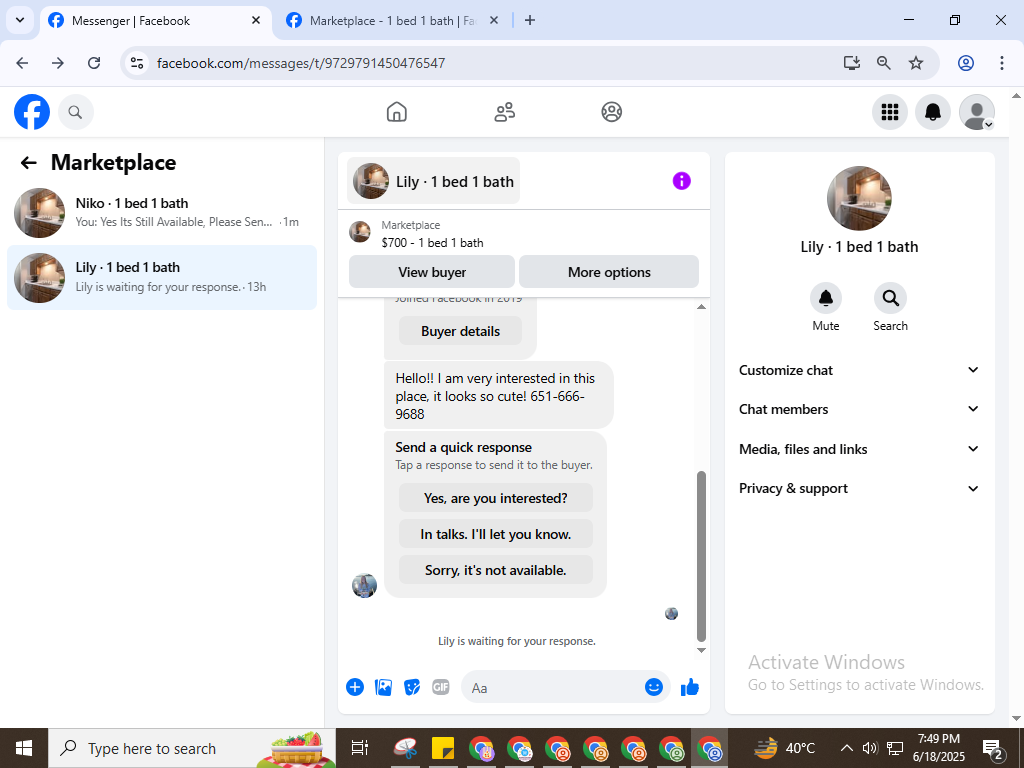The image size is (1024, 768).
Task: Show hidden system tray icons
Action: point(846,748)
